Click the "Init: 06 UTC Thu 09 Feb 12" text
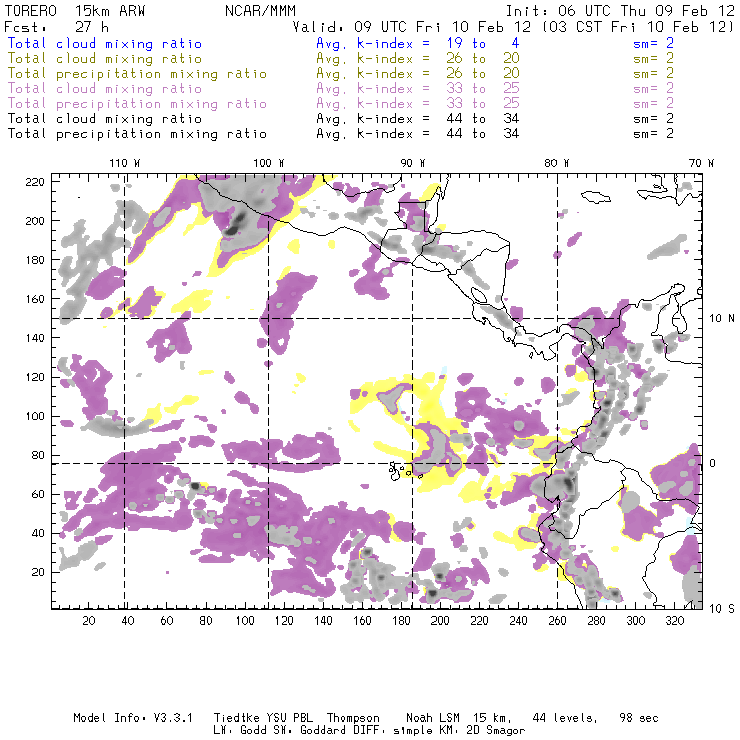 (x=620, y=11)
